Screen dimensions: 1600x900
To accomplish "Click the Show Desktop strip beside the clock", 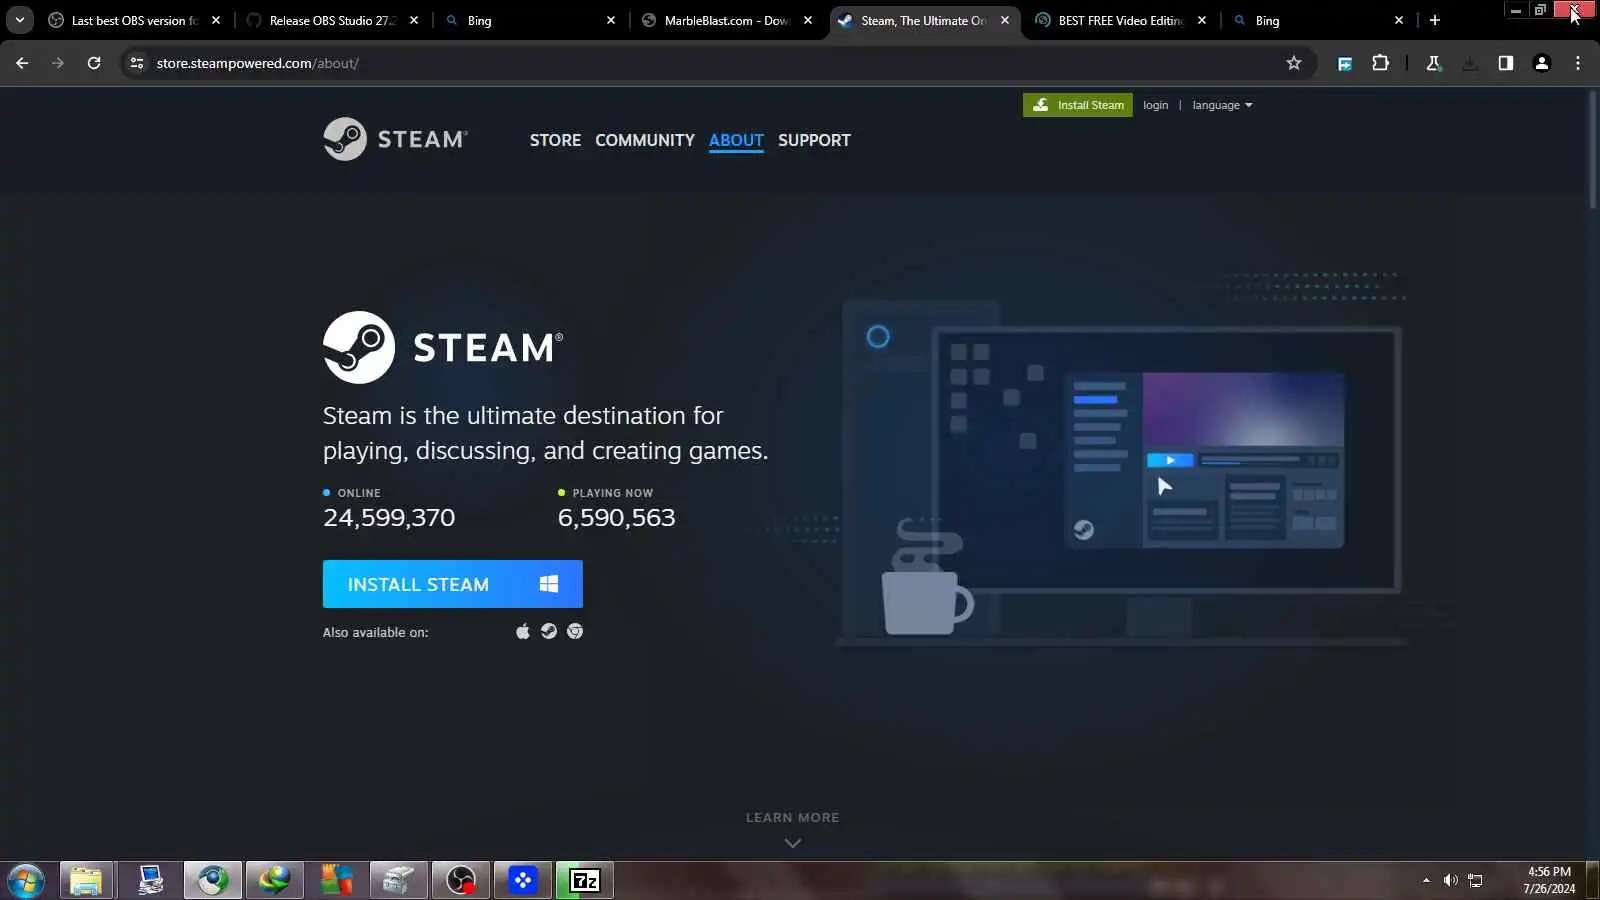I will coord(1593,880).
